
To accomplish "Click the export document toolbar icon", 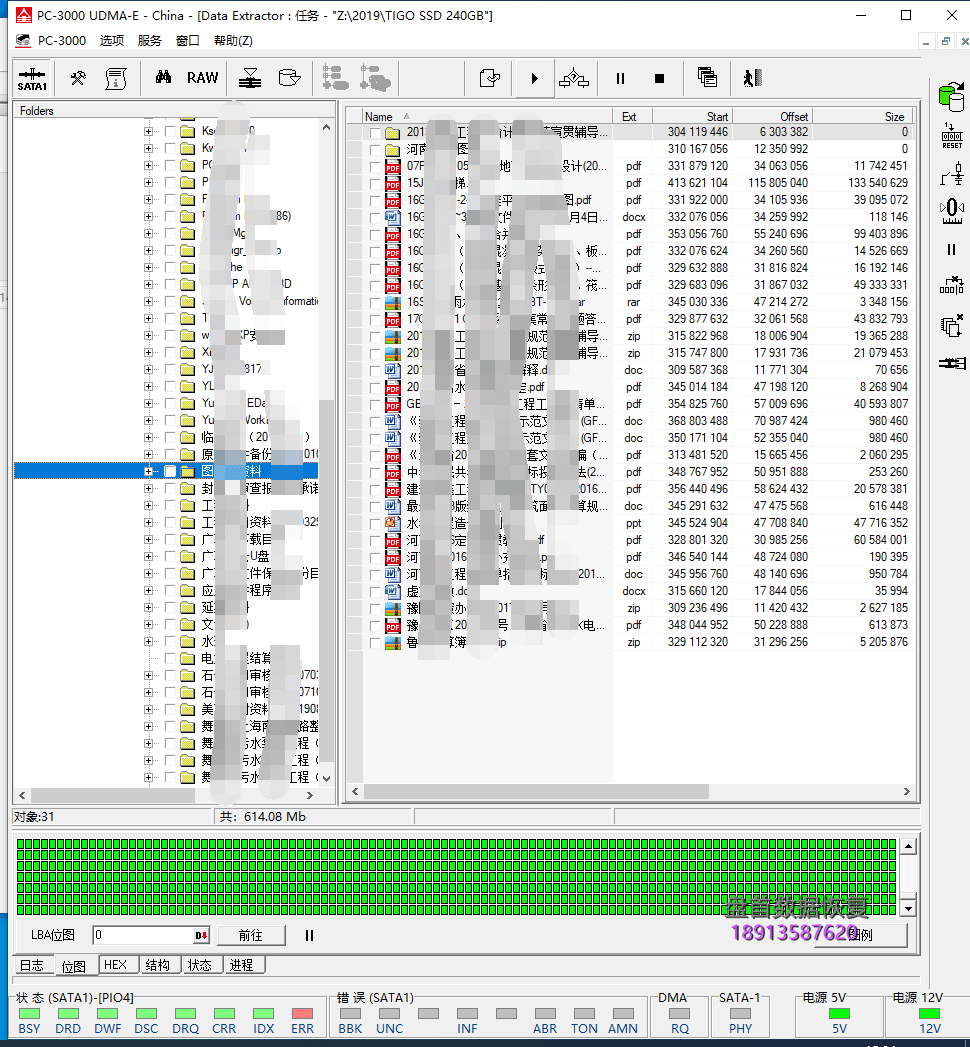I will pos(489,79).
